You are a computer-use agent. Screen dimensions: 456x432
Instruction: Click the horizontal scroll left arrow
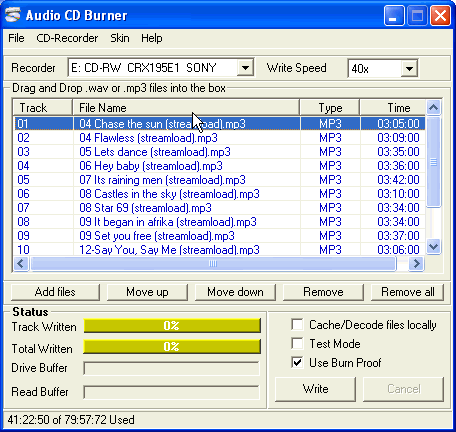[21, 264]
